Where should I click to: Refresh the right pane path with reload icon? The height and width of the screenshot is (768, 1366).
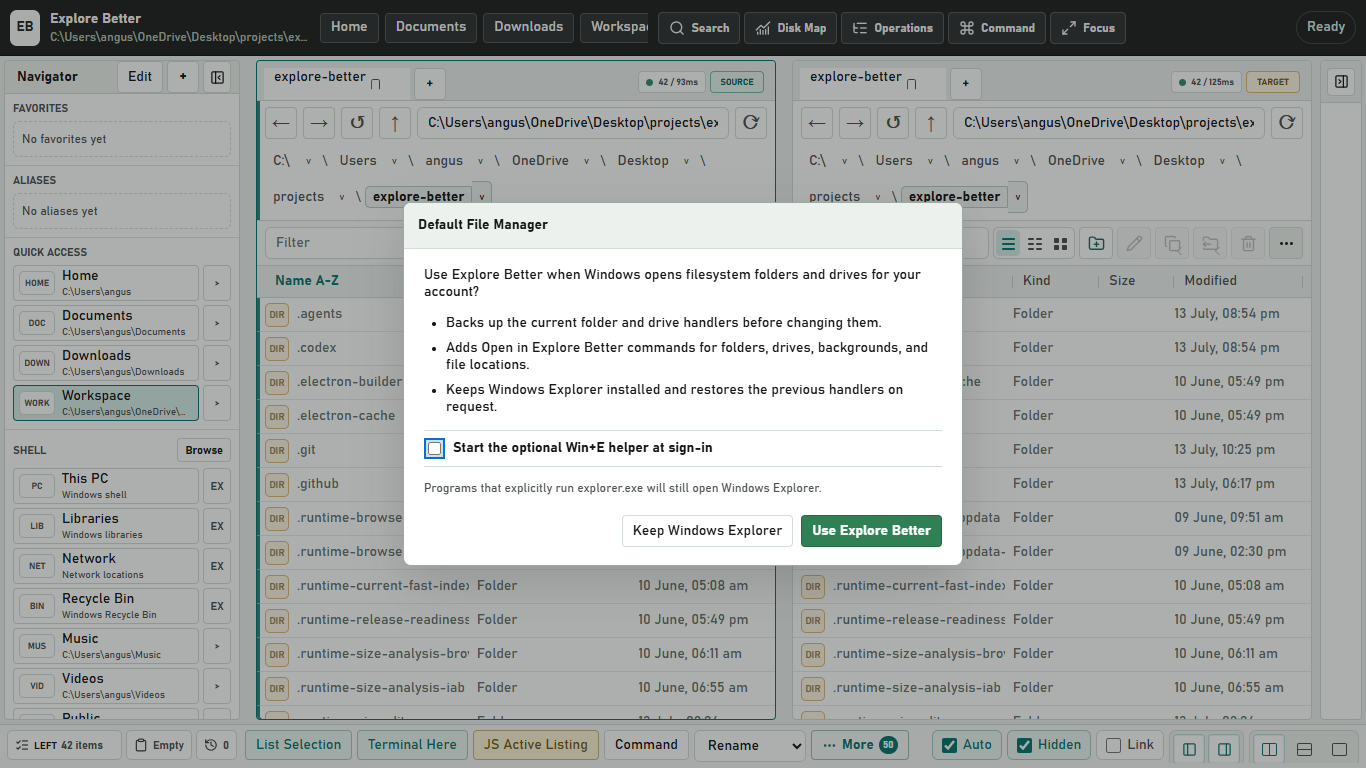[1287, 123]
